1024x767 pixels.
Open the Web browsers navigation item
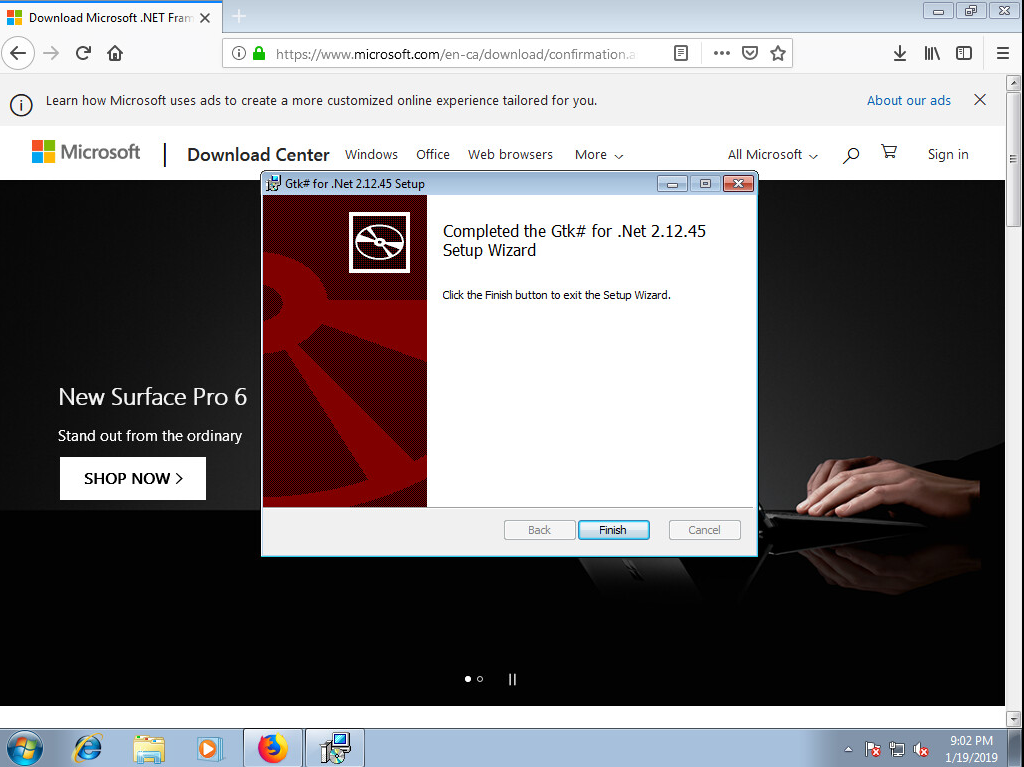pyautogui.click(x=510, y=155)
